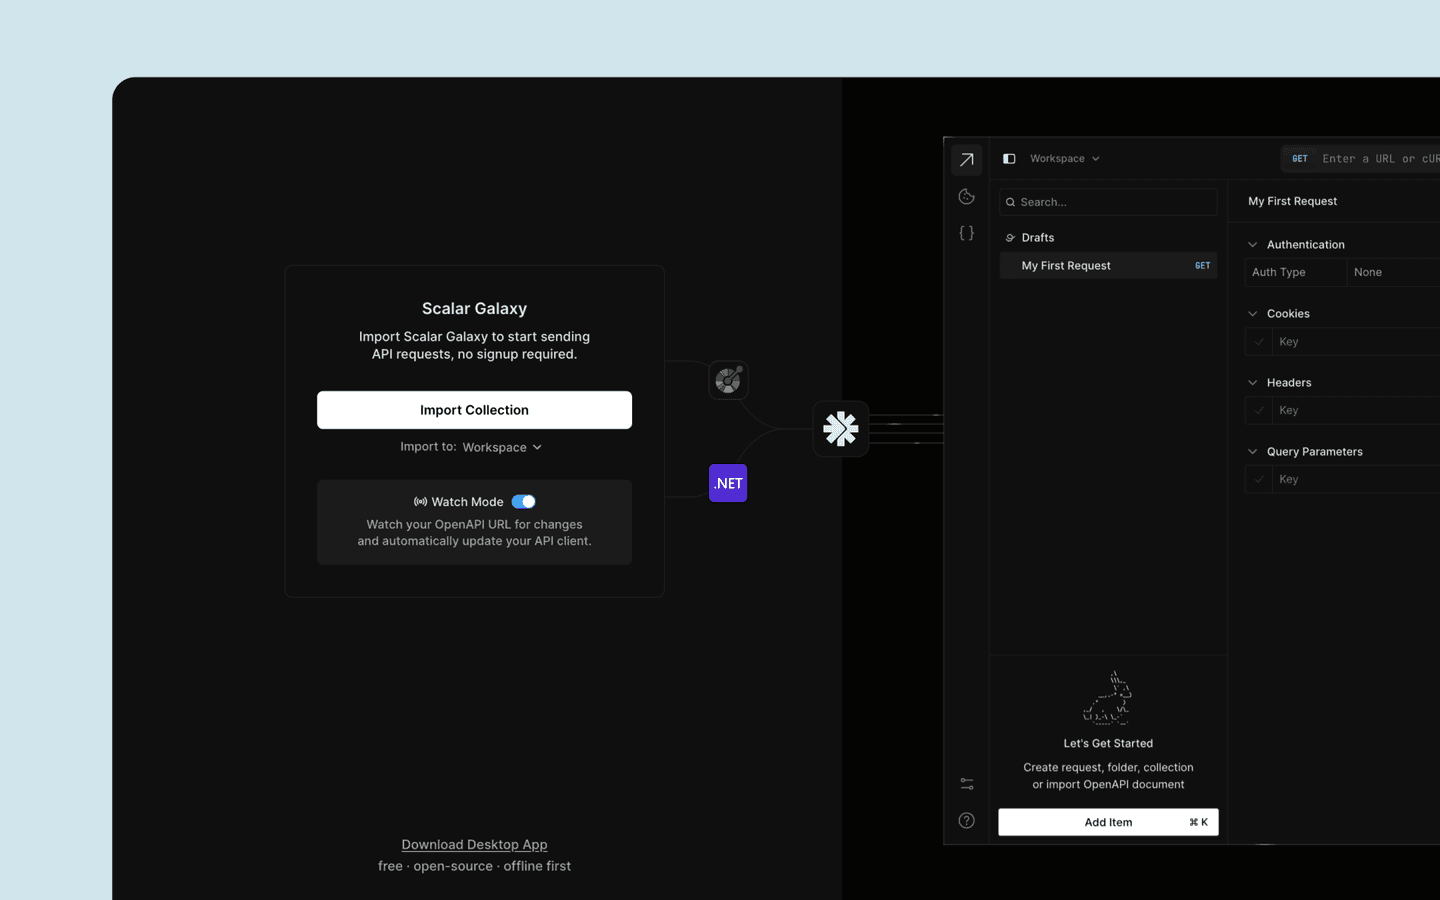Toggle the Watch Mode switch

[523, 502]
